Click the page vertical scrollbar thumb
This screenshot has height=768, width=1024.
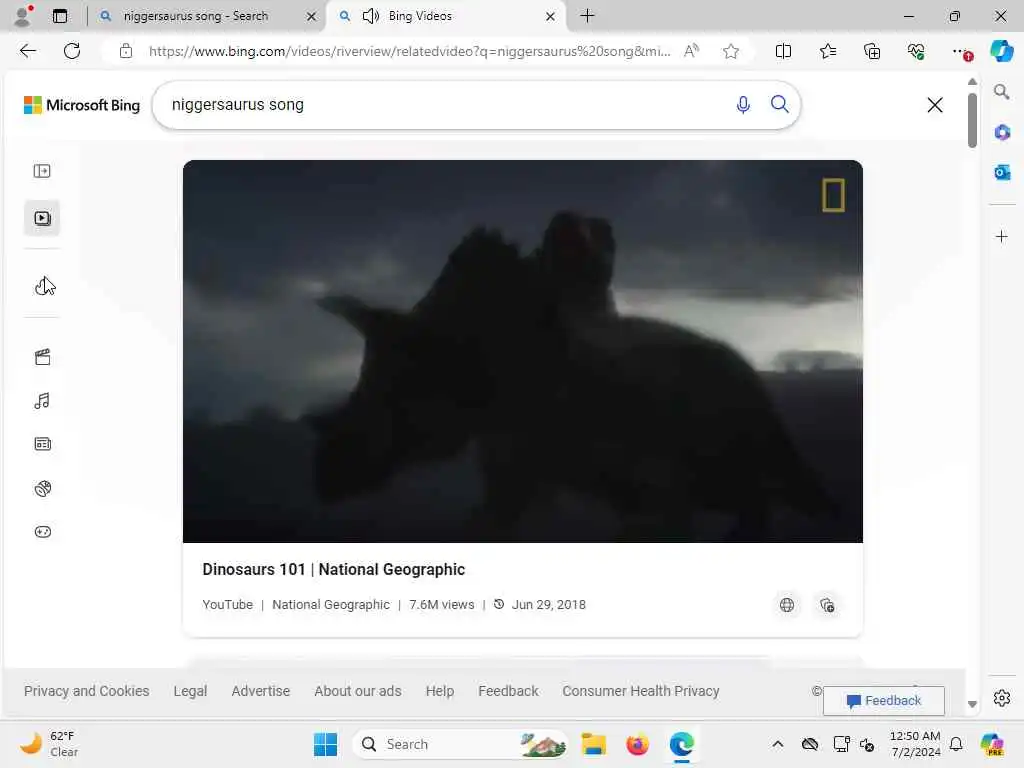pos(972,120)
